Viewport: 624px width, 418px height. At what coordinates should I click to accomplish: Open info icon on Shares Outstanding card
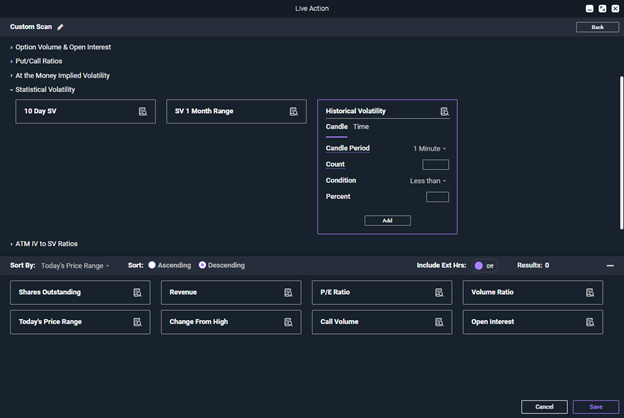tap(137, 293)
